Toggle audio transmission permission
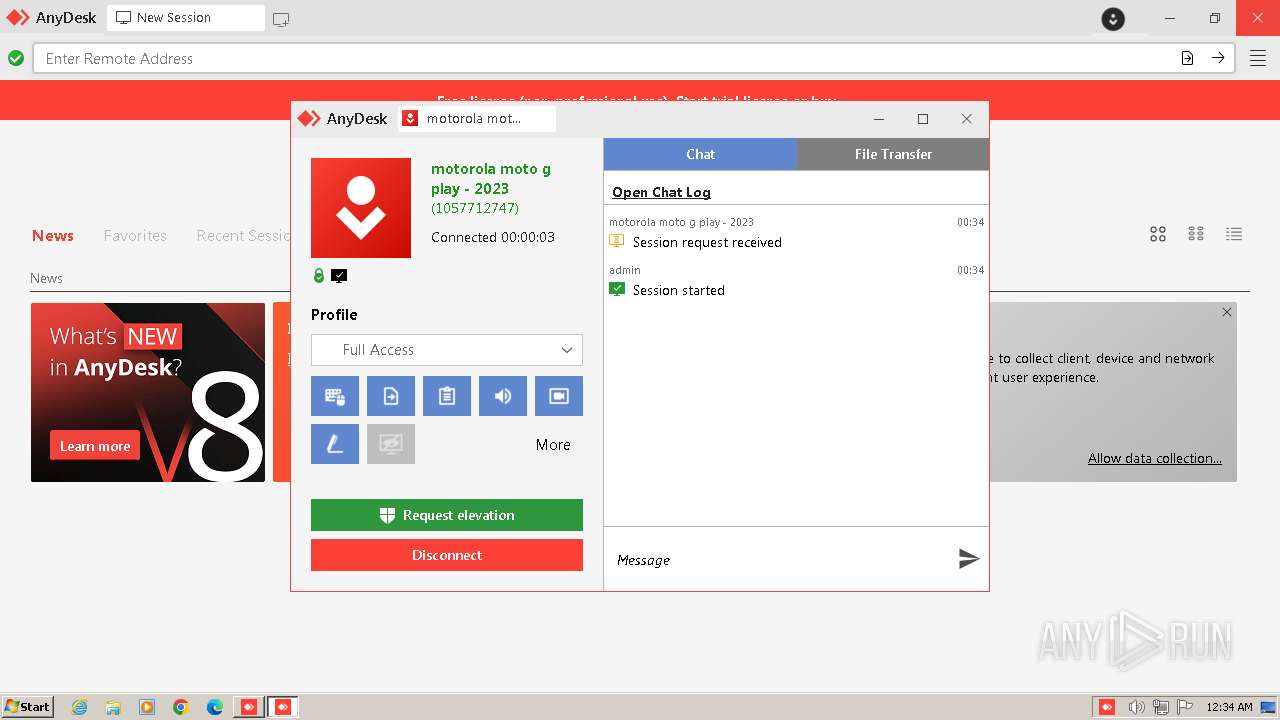The height and width of the screenshot is (720, 1280). 503,396
